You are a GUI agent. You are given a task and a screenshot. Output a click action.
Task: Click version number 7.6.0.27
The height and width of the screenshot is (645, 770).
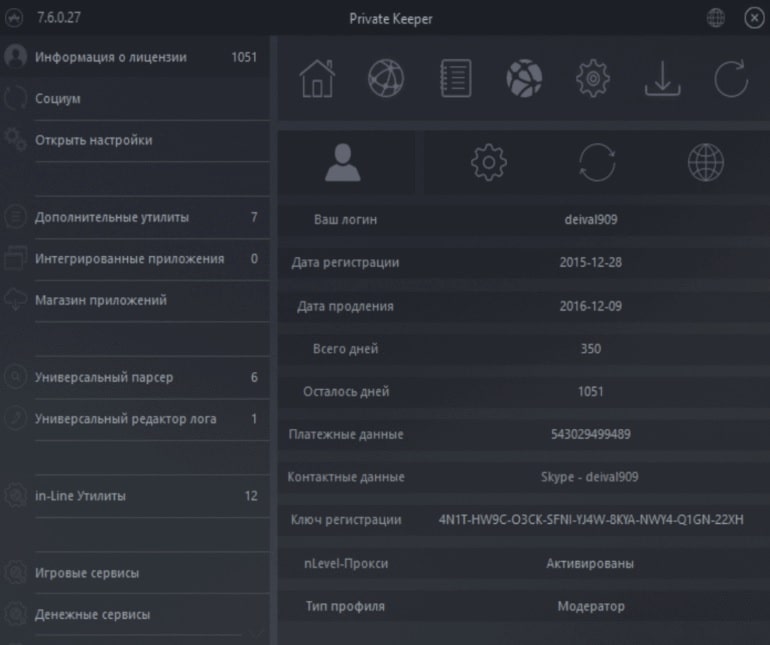coord(59,18)
